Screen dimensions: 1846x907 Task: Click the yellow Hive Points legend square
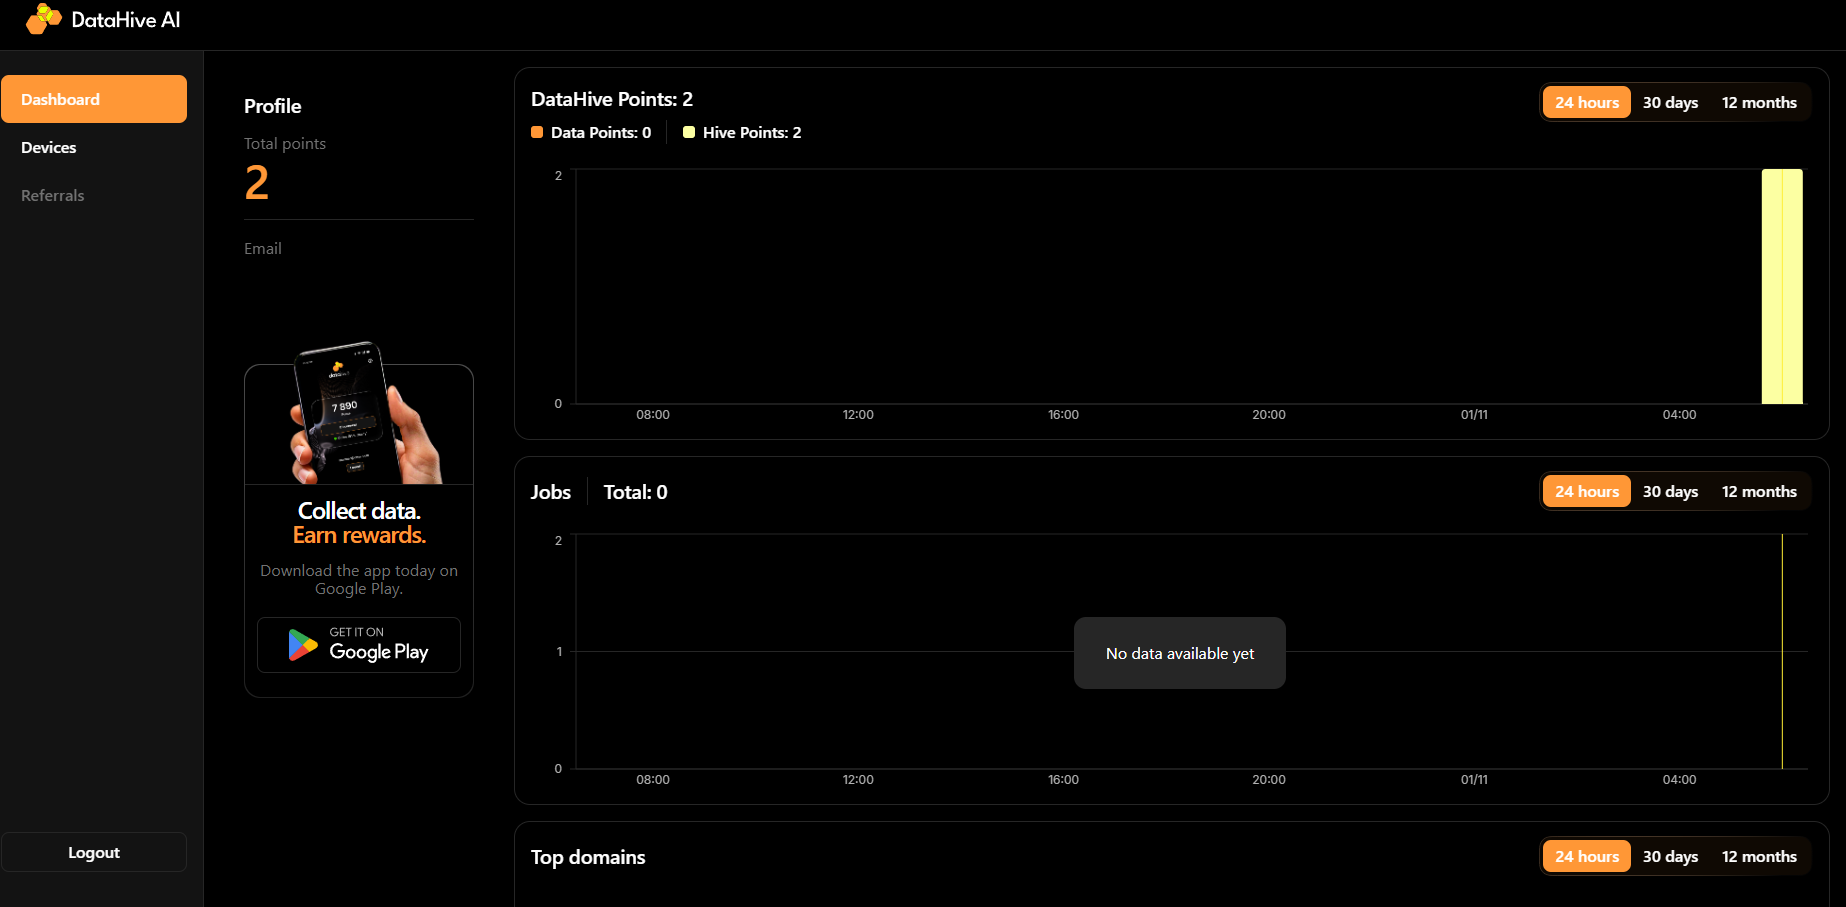point(689,132)
